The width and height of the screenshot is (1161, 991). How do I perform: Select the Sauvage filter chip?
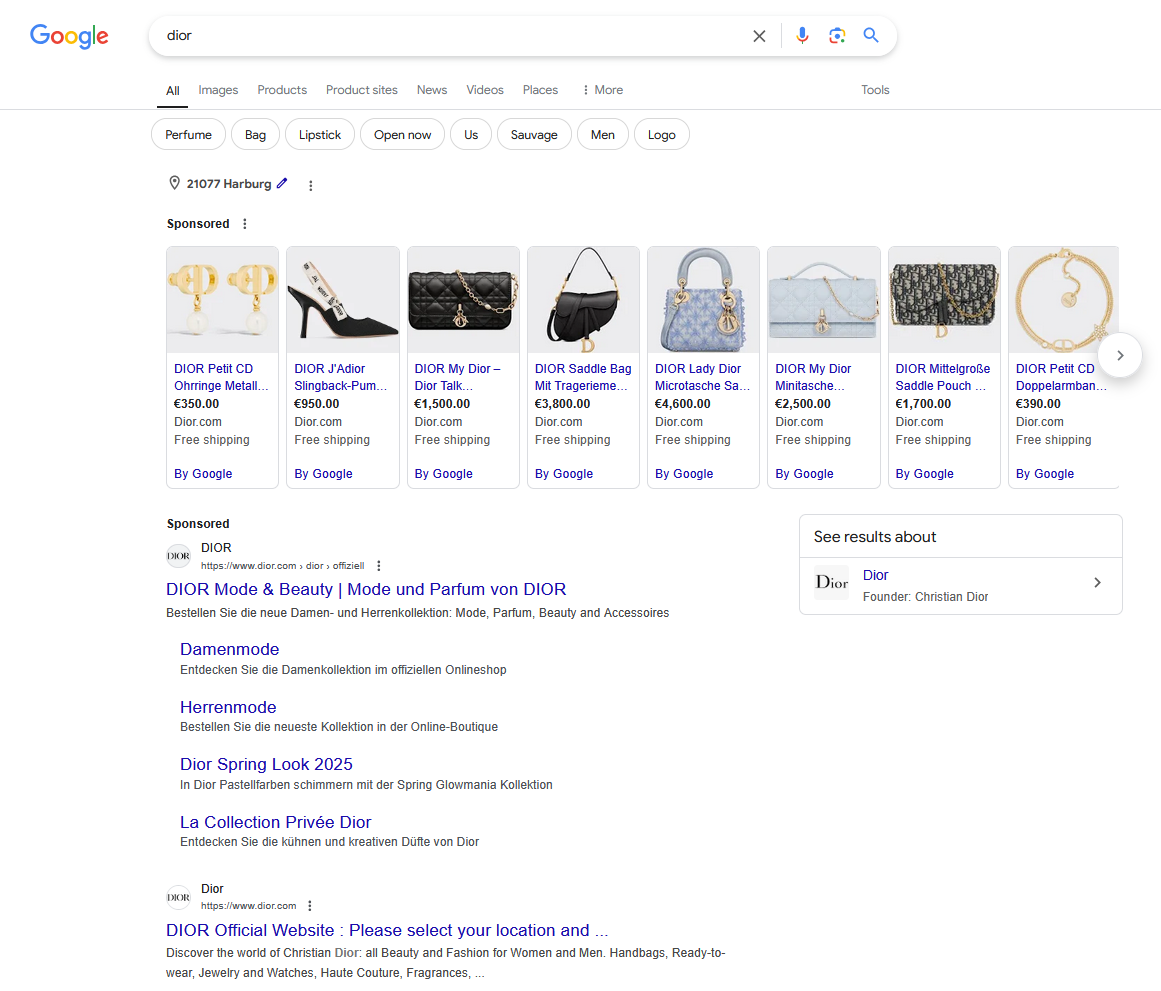[x=534, y=135]
